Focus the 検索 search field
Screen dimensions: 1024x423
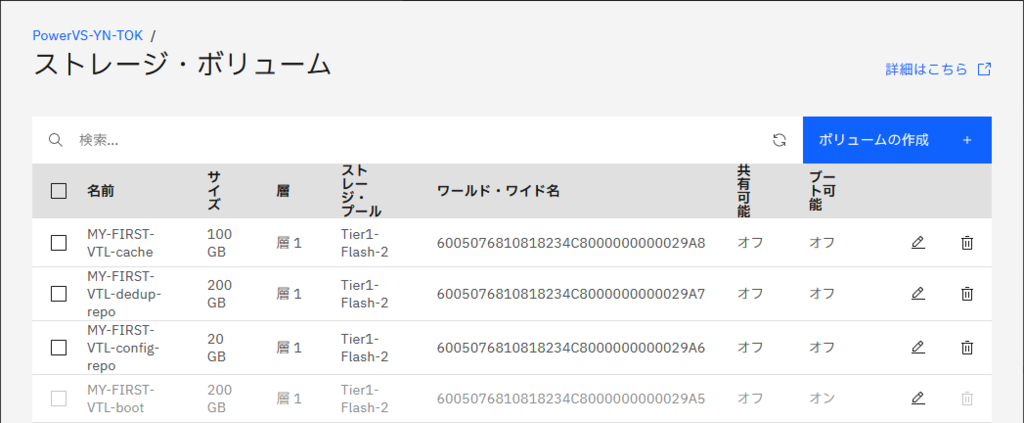(418, 140)
